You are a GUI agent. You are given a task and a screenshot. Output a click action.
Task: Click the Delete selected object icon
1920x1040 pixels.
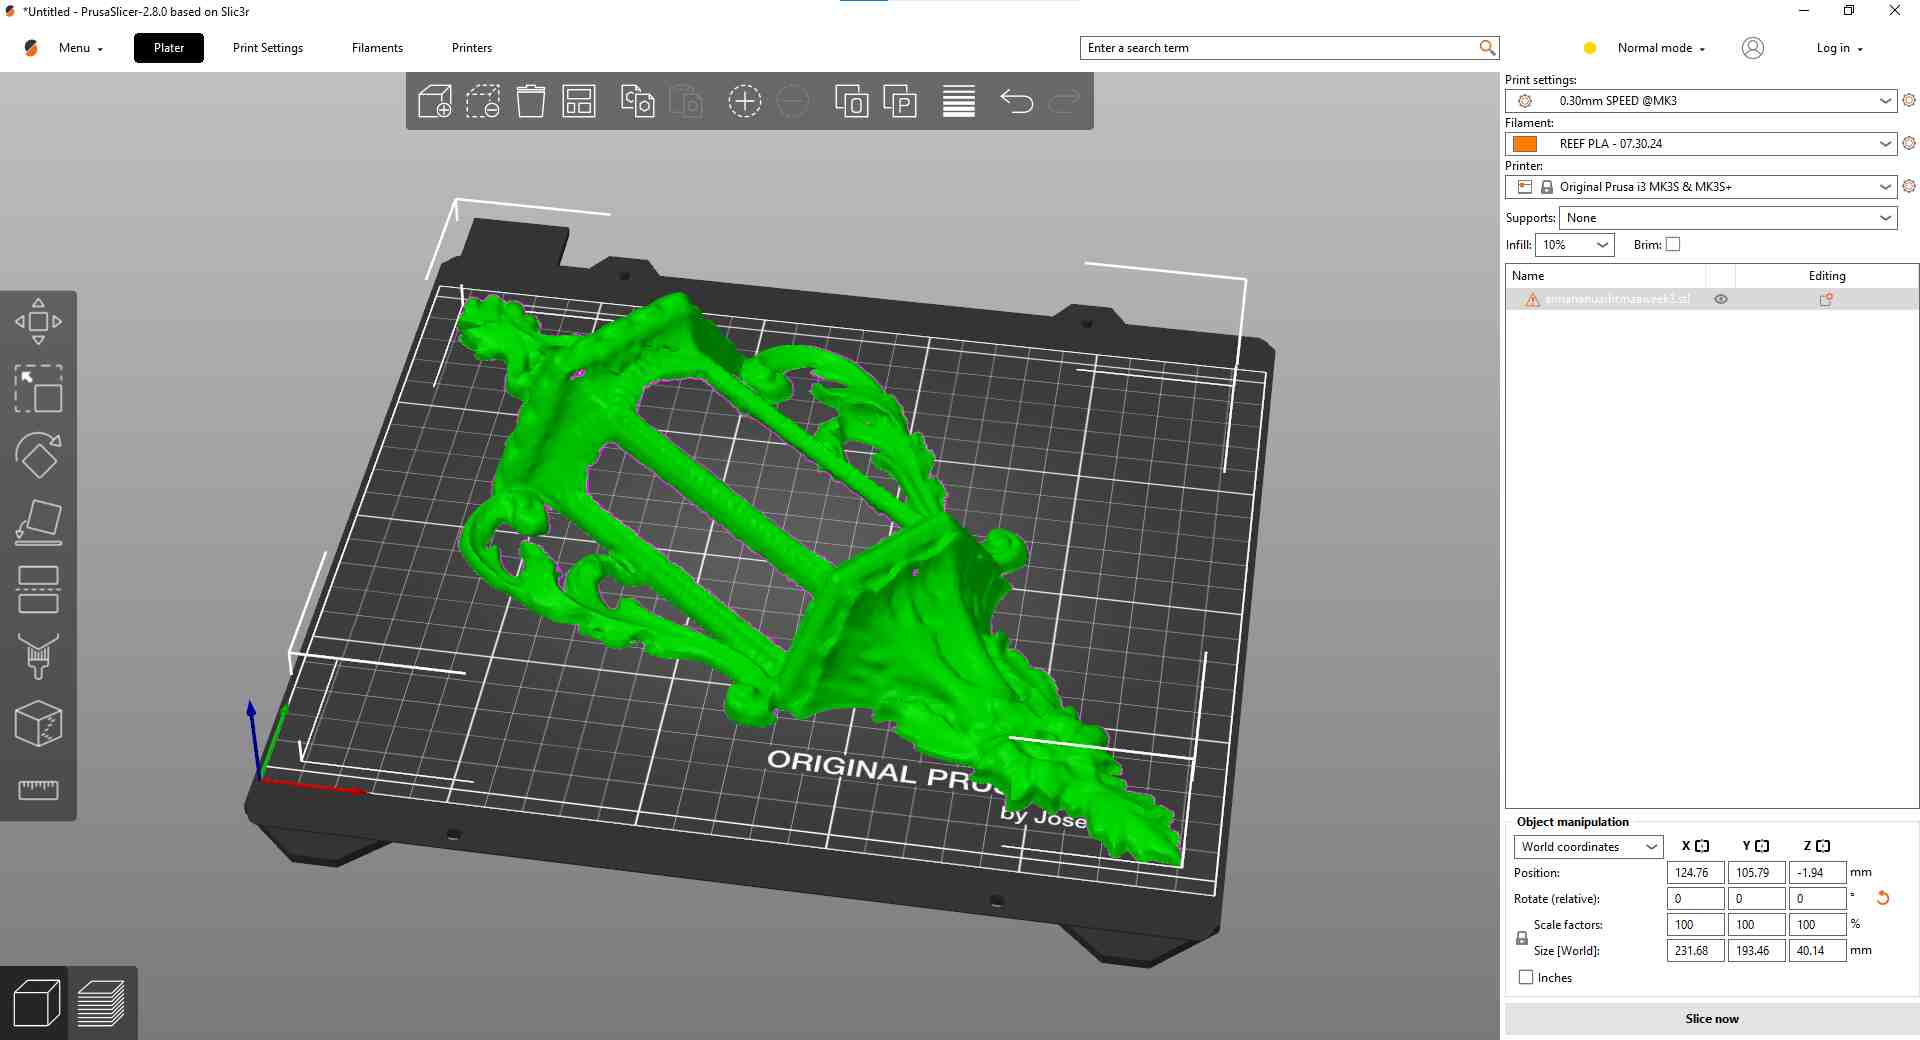(x=483, y=101)
